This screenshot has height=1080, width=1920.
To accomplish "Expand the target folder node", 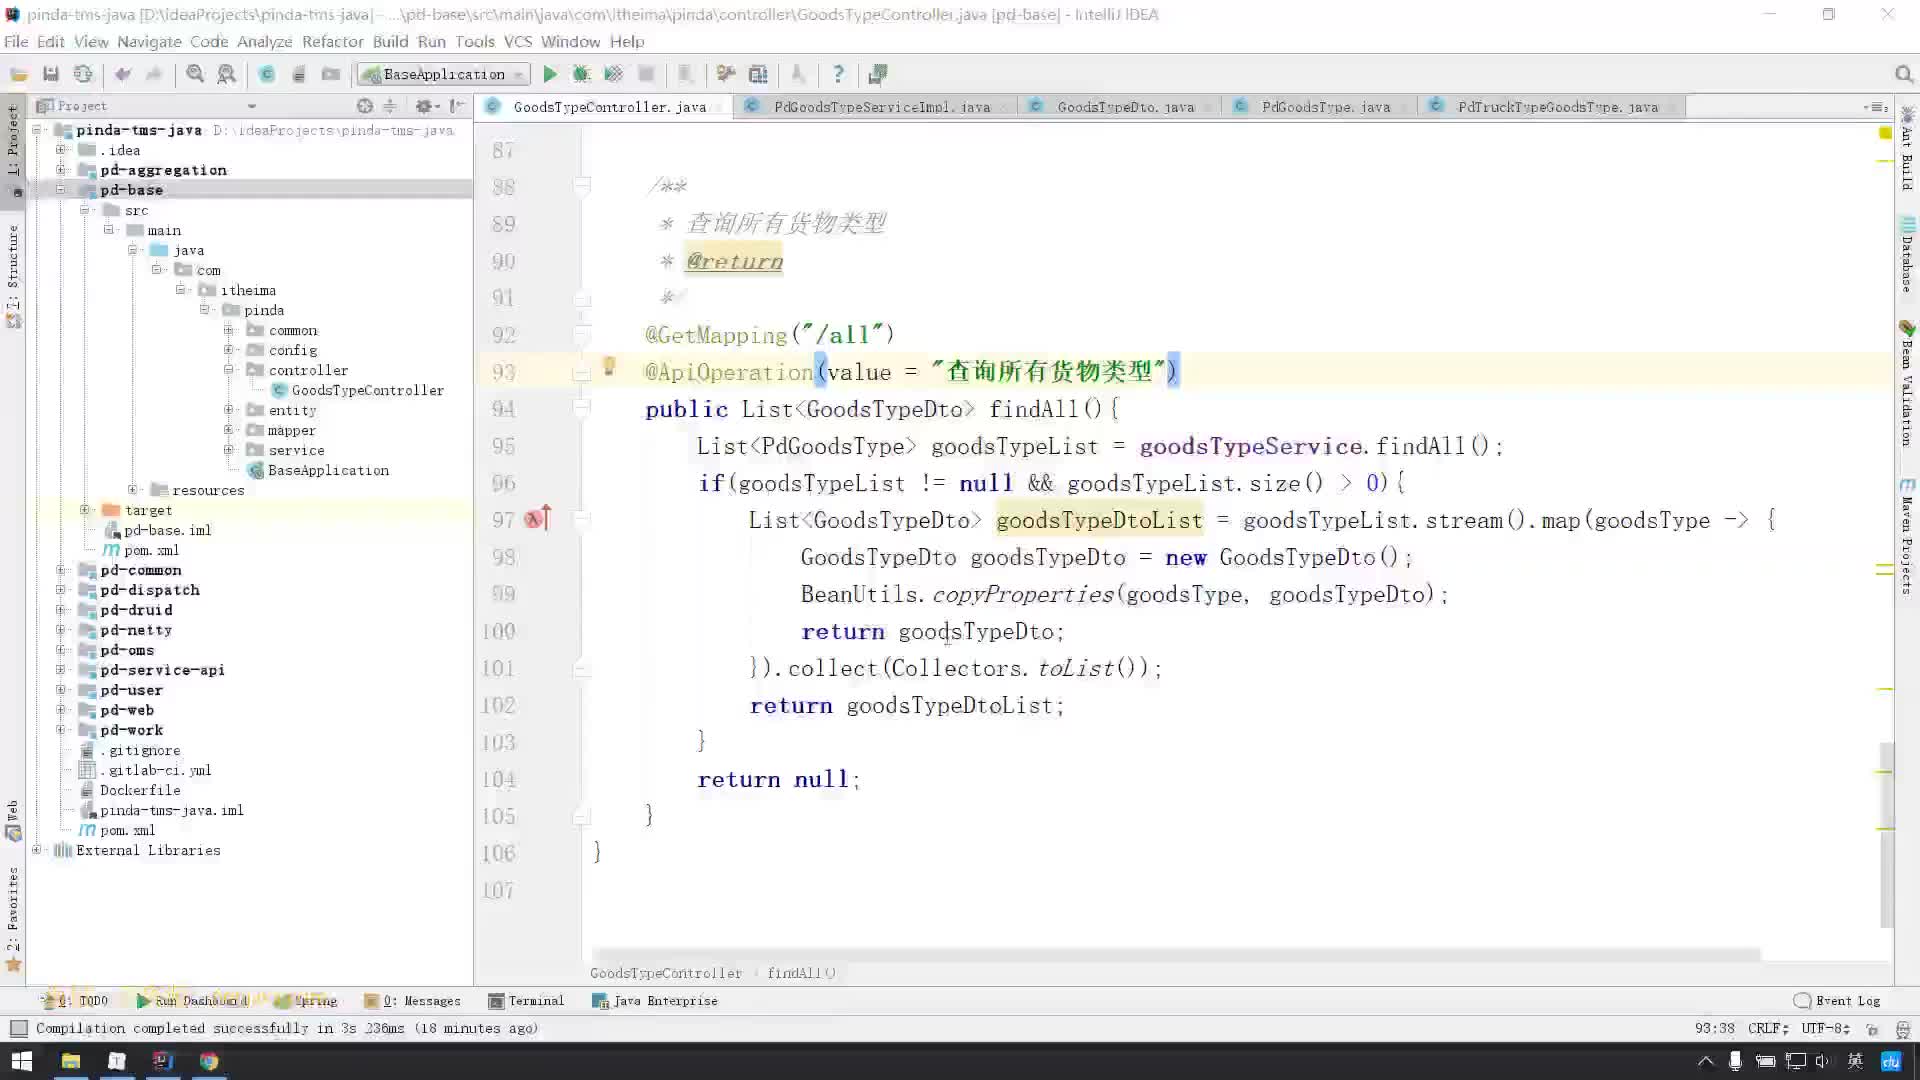I will click(x=85, y=510).
